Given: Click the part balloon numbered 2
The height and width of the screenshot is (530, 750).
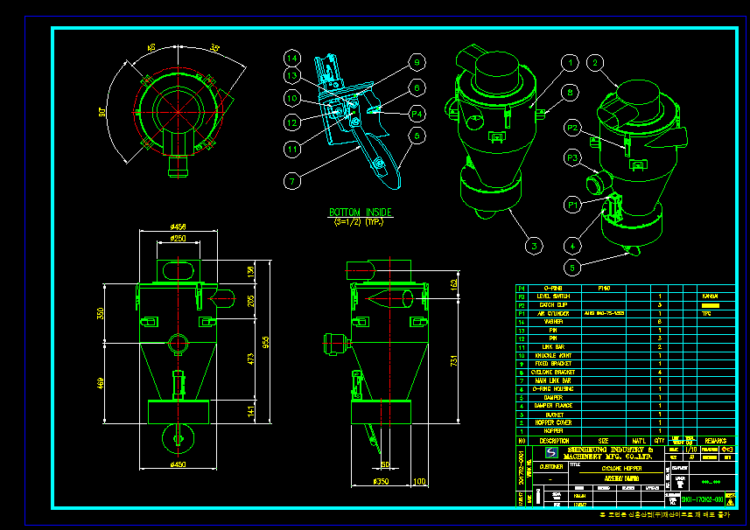Looking at the screenshot, I should click(x=597, y=63).
